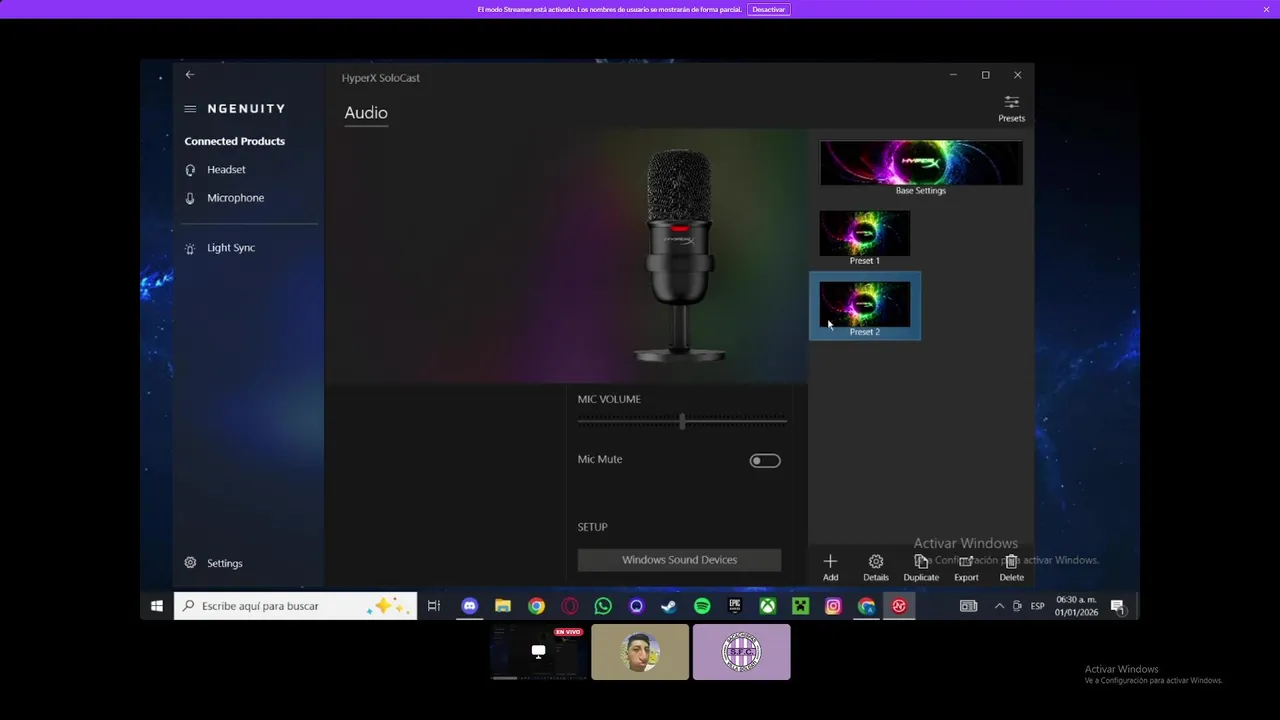The image size is (1280, 720).
Task: Switch to the Audio tab
Action: coord(366,113)
